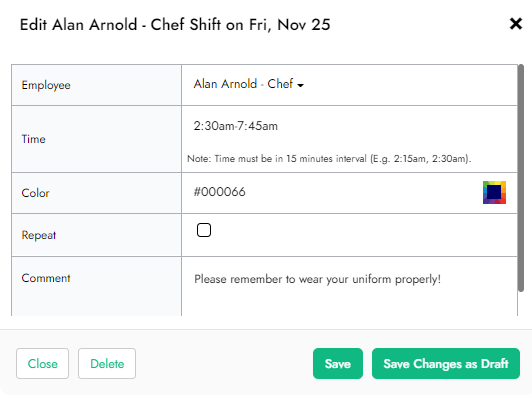
Task: Click the Color row label
Action: (35, 193)
